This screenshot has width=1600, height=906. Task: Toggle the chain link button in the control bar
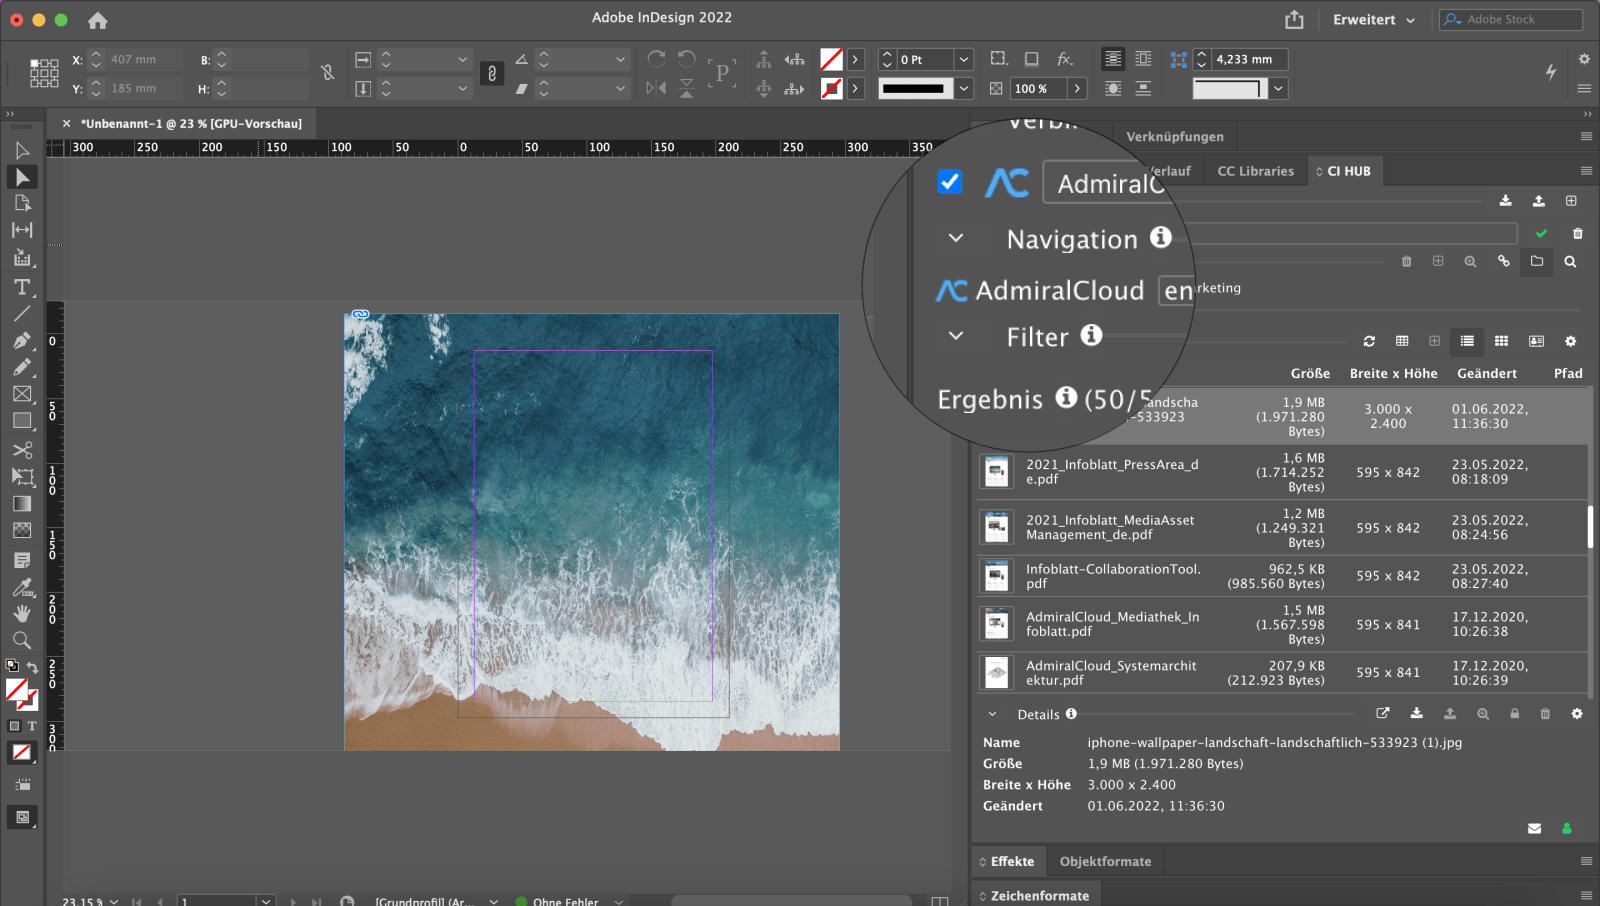pyautogui.click(x=491, y=74)
